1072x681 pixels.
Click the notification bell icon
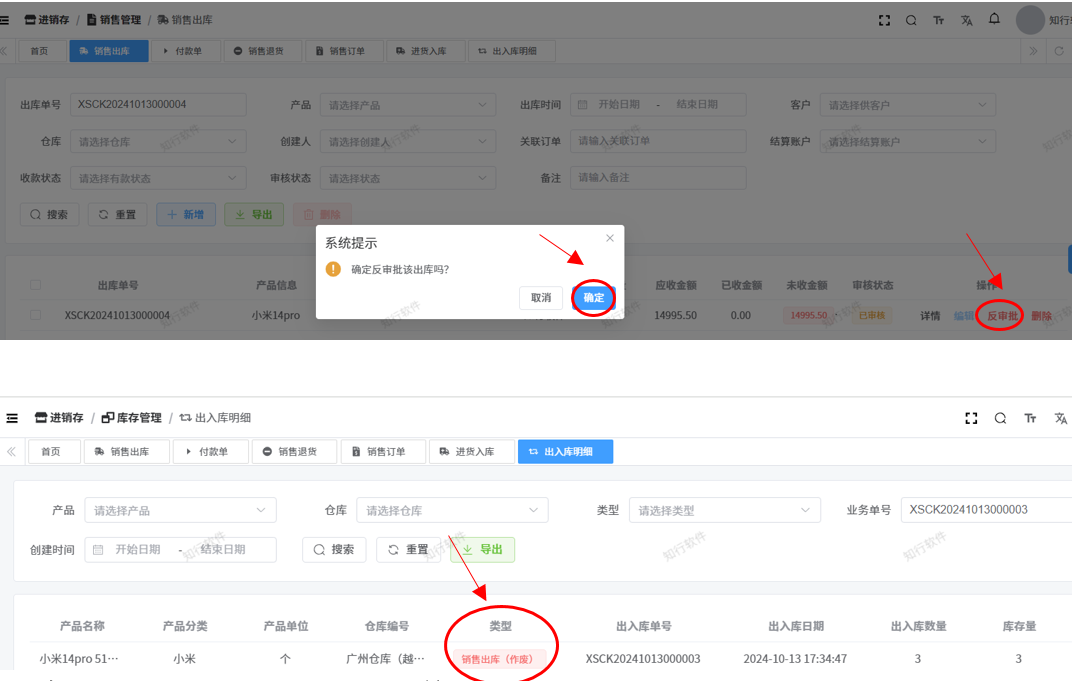pyautogui.click(x=994, y=19)
